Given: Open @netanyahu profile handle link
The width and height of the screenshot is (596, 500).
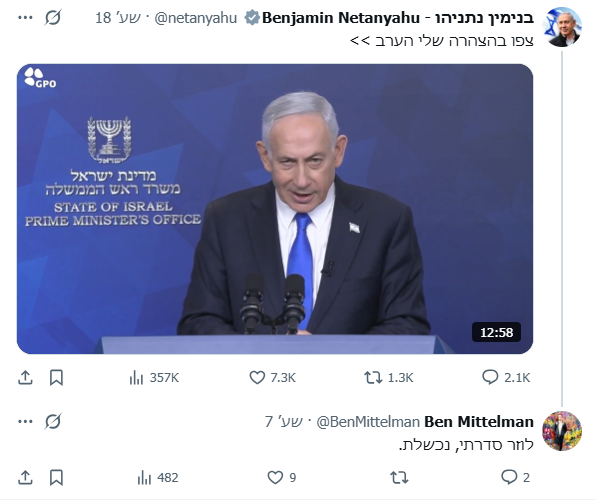Looking at the screenshot, I should pyautogui.click(x=196, y=18).
